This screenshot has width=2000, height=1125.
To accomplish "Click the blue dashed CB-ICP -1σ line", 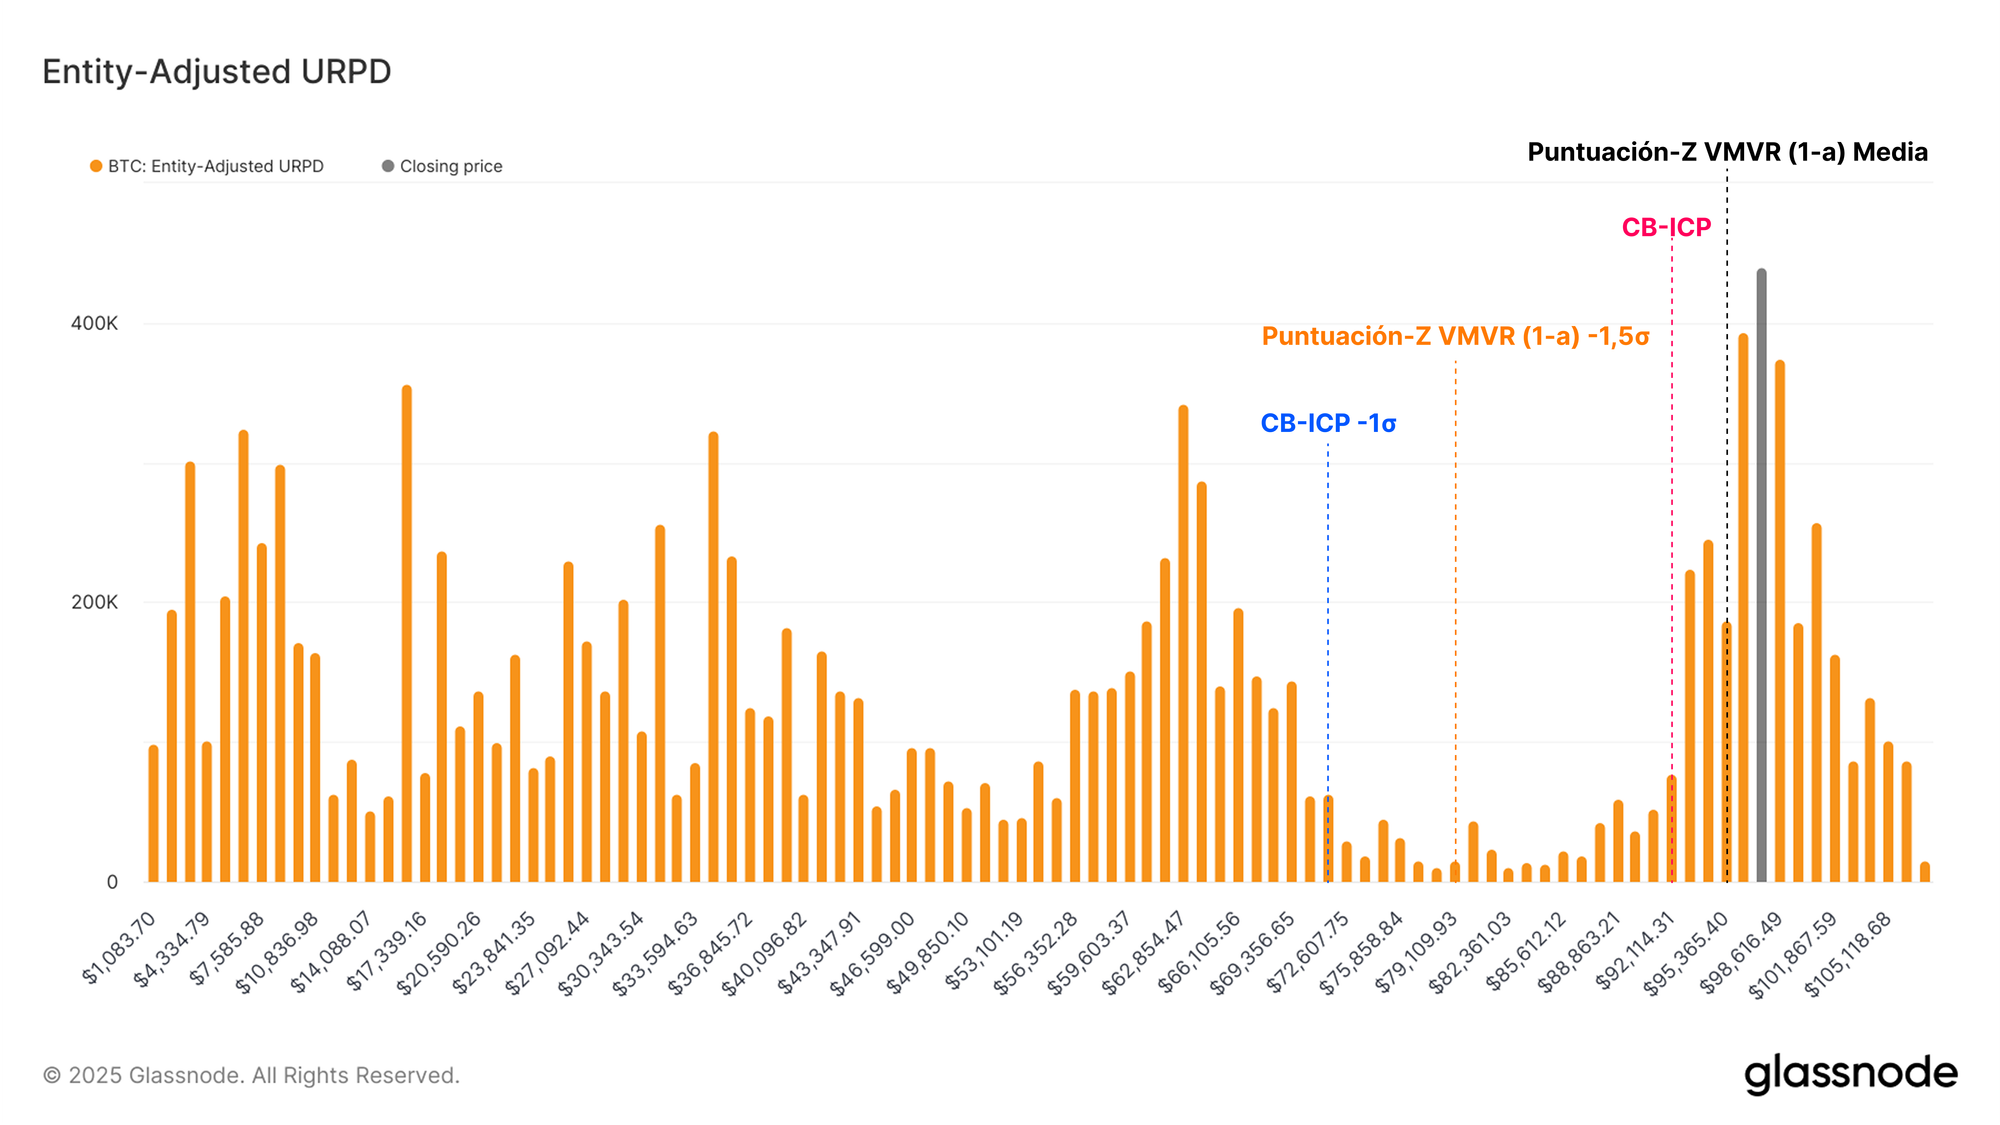I will 1328,620.
